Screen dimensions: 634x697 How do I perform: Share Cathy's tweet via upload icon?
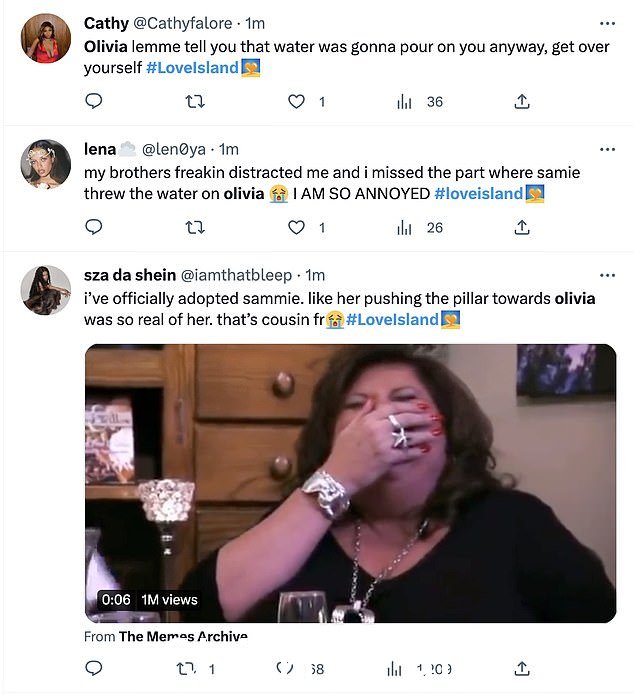[x=522, y=102]
